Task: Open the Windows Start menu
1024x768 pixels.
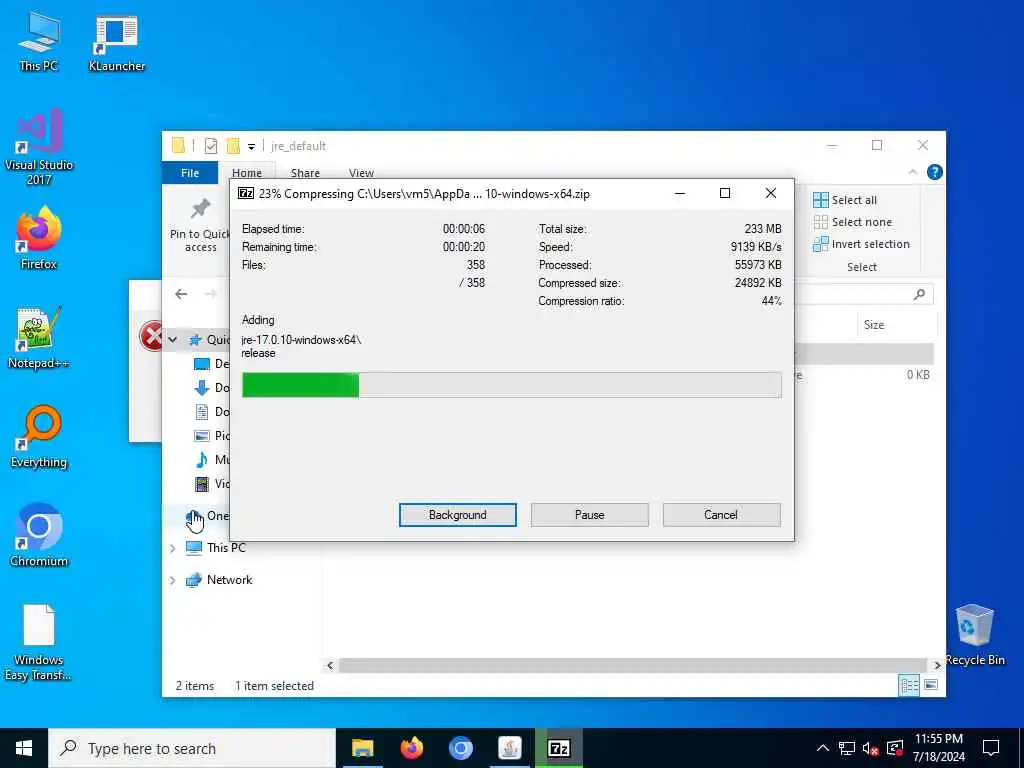Action: pos(24,748)
